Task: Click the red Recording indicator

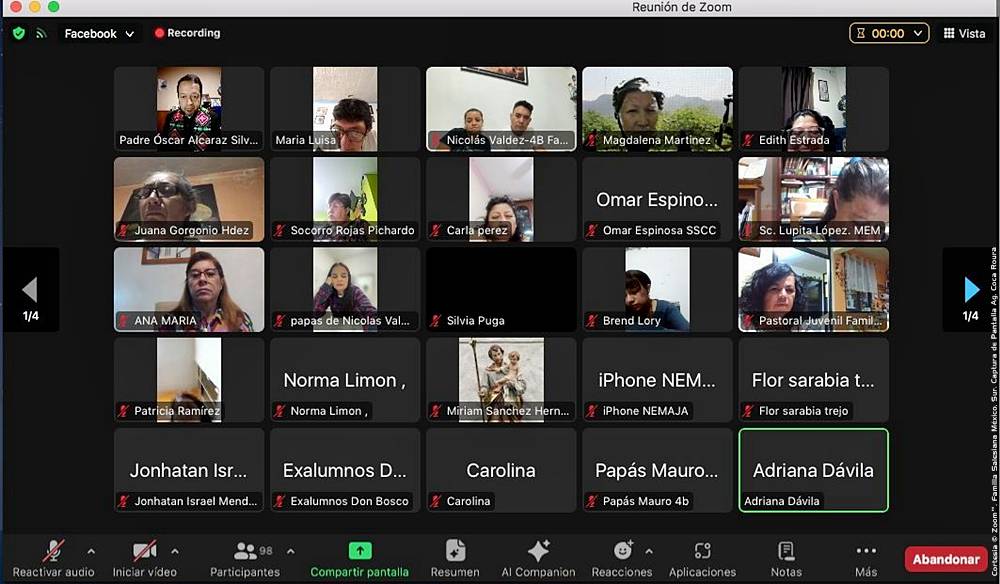Action: (187, 33)
